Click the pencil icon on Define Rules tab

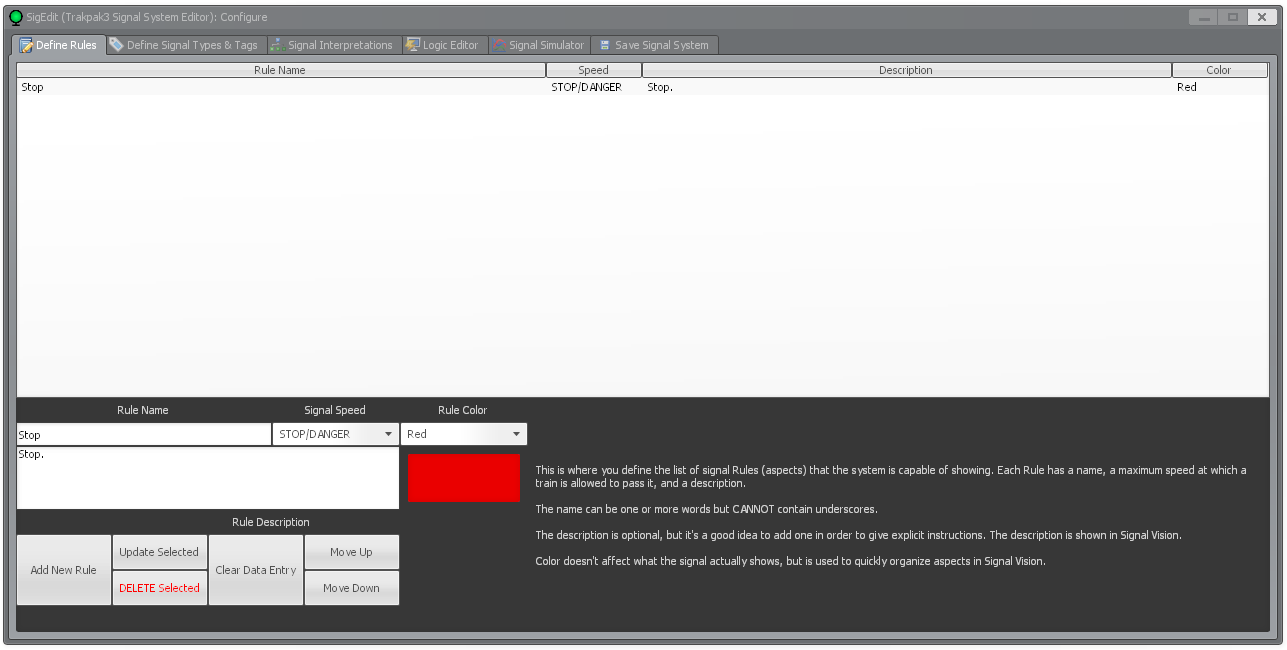coord(26,45)
